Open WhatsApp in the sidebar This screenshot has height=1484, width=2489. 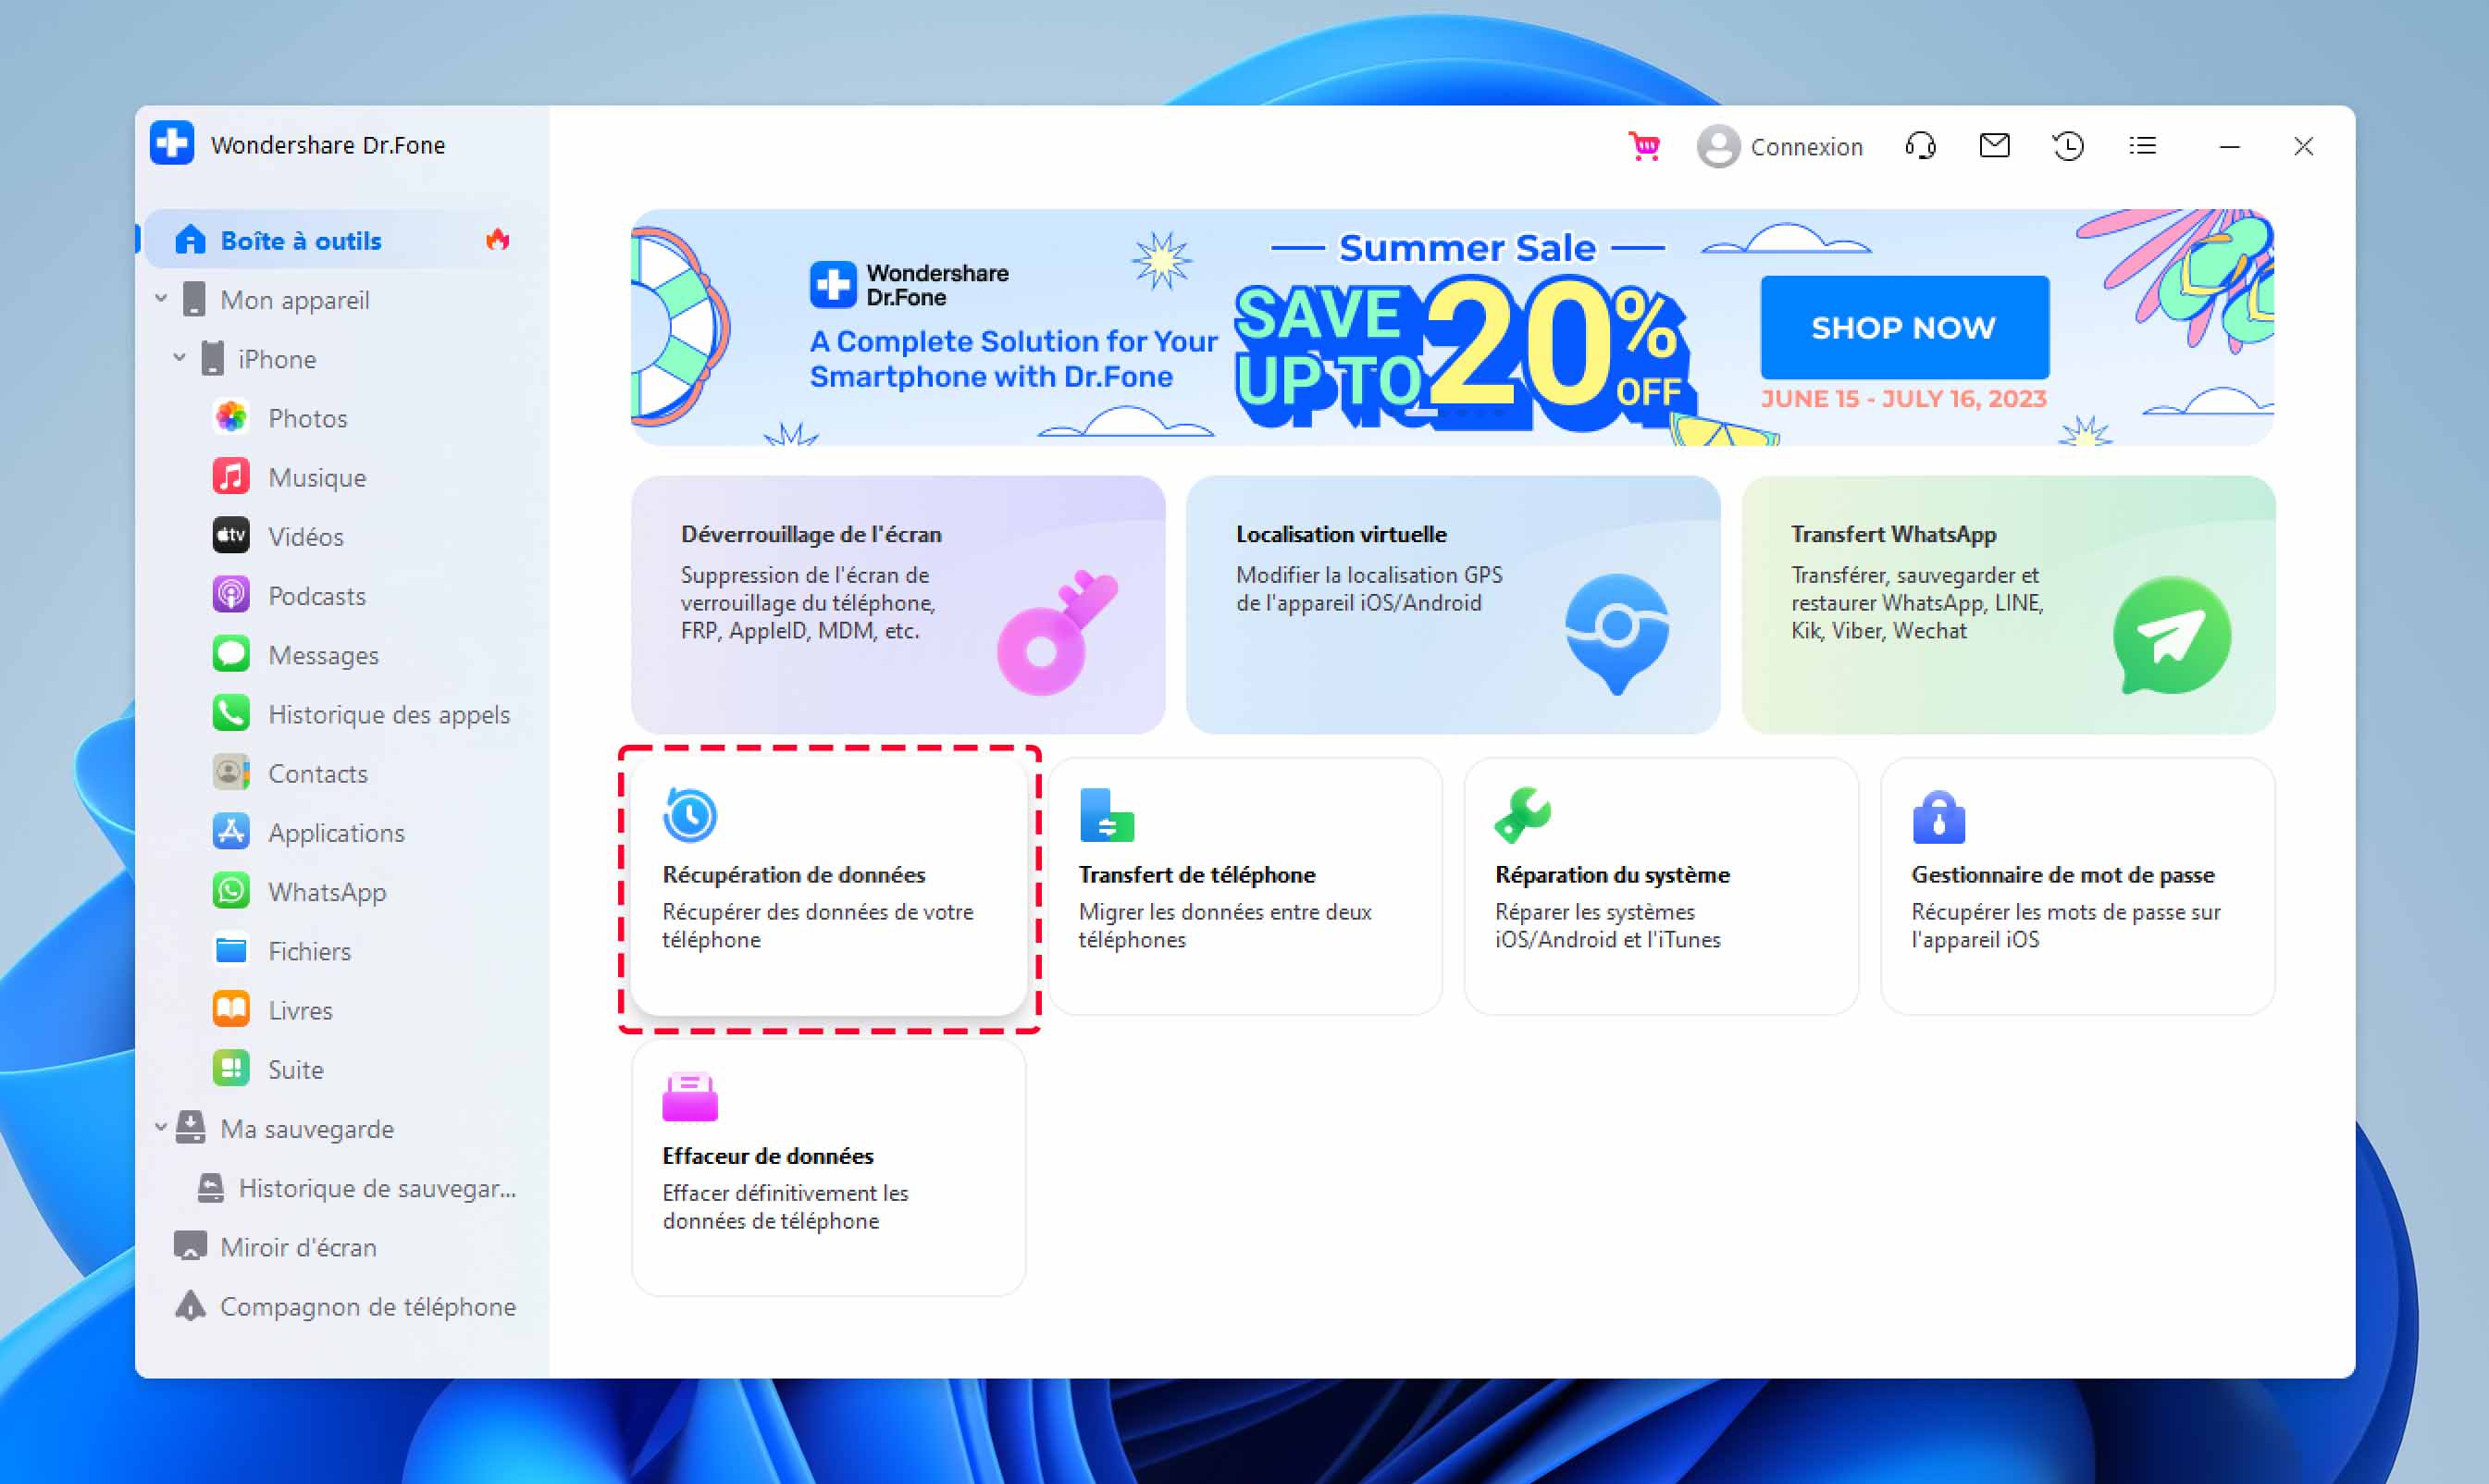(326, 891)
